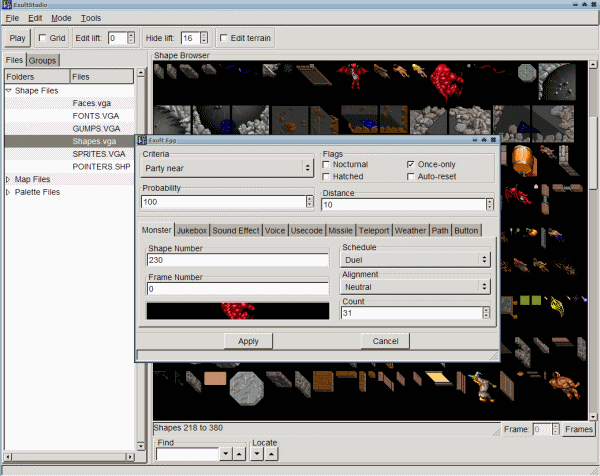Select the red winged gargoyle shape
Screen dimensions: 600x476
pos(351,74)
